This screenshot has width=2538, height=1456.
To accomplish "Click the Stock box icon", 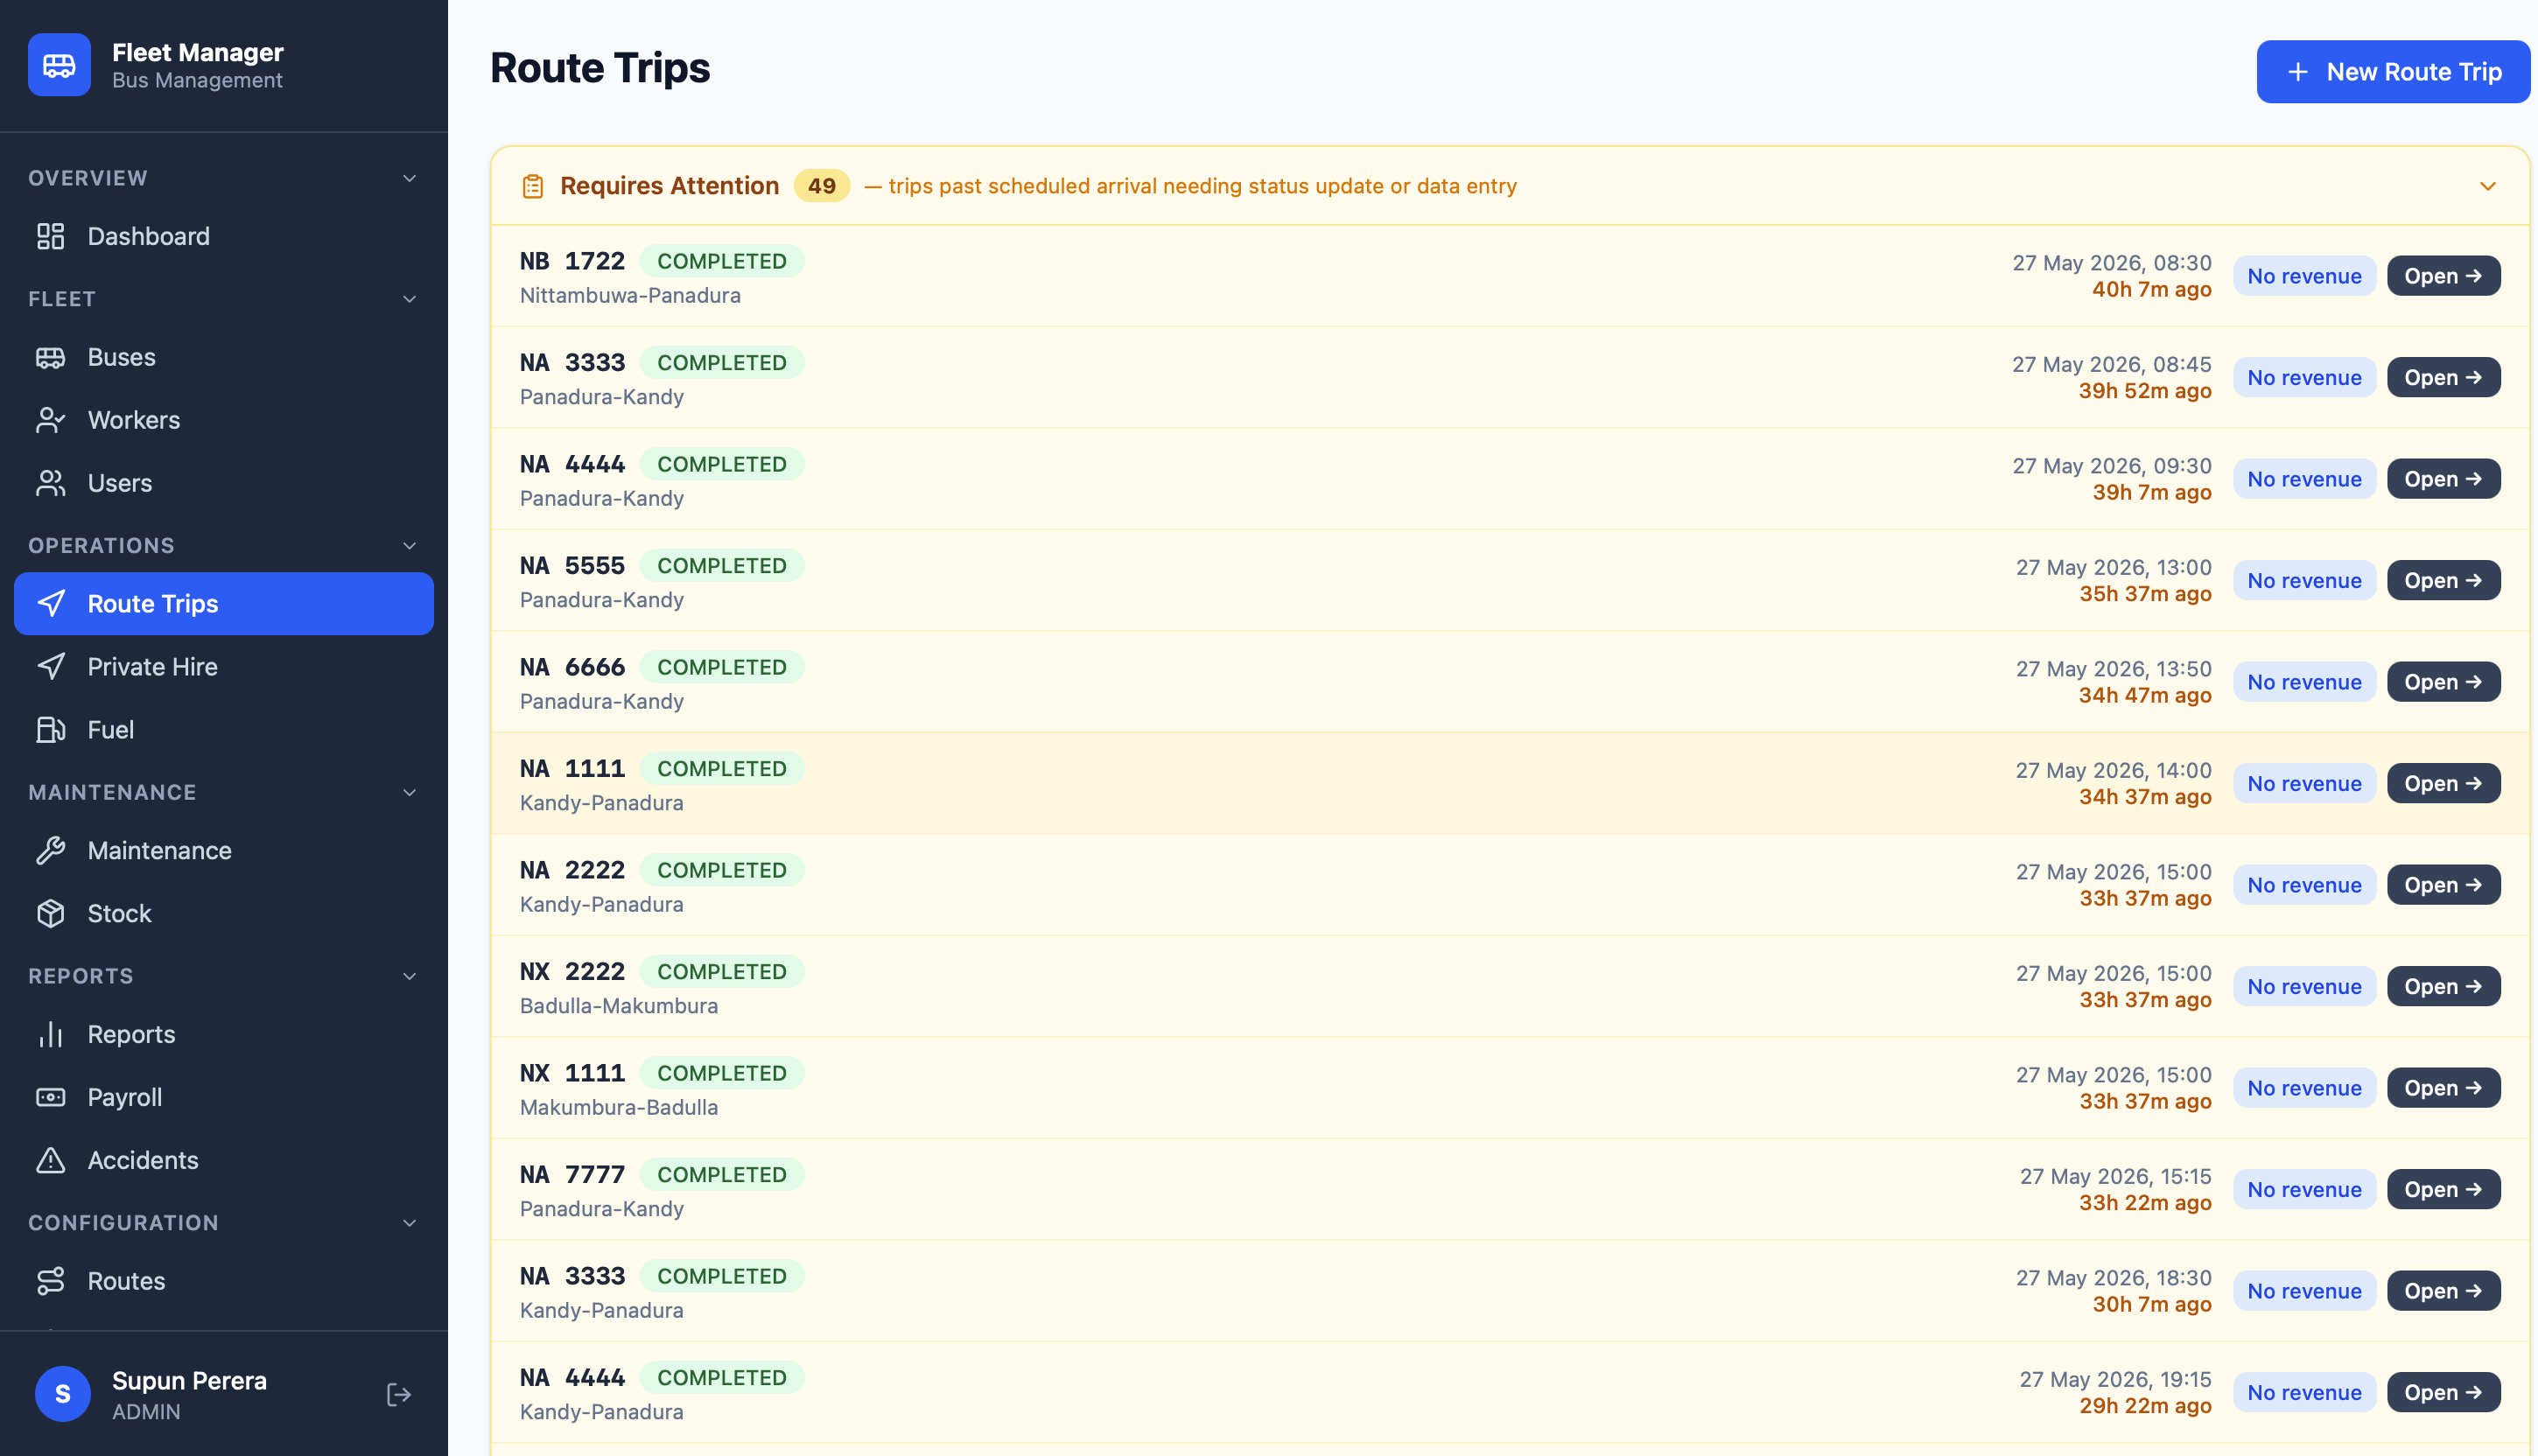I will (x=50, y=914).
